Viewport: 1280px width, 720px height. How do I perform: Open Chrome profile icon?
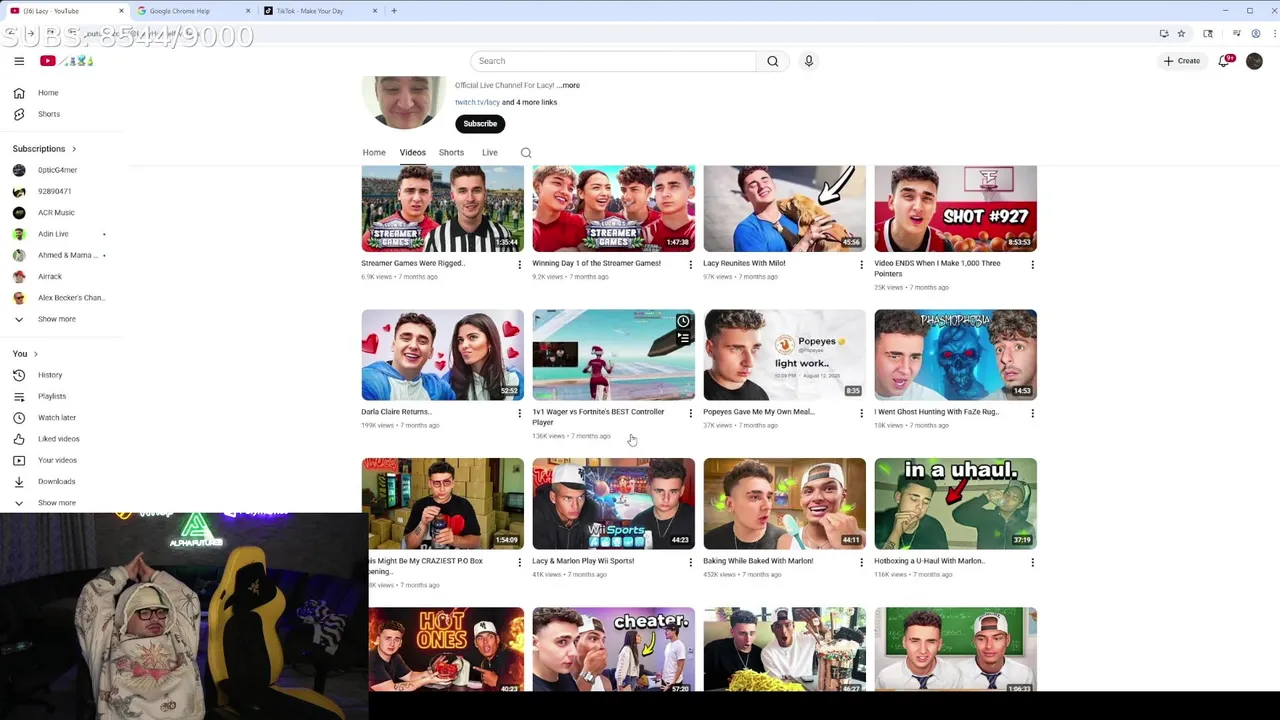(1256, 34)
